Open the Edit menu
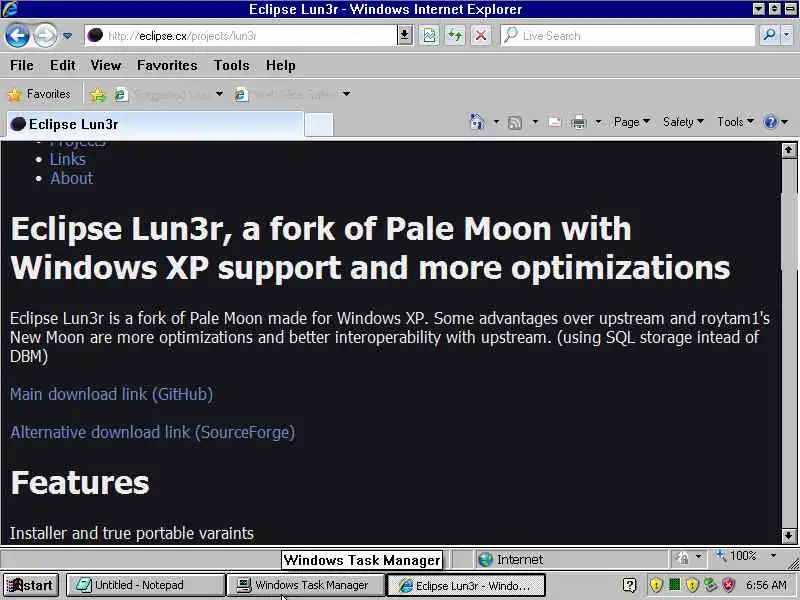 click(x=63, y=65)
